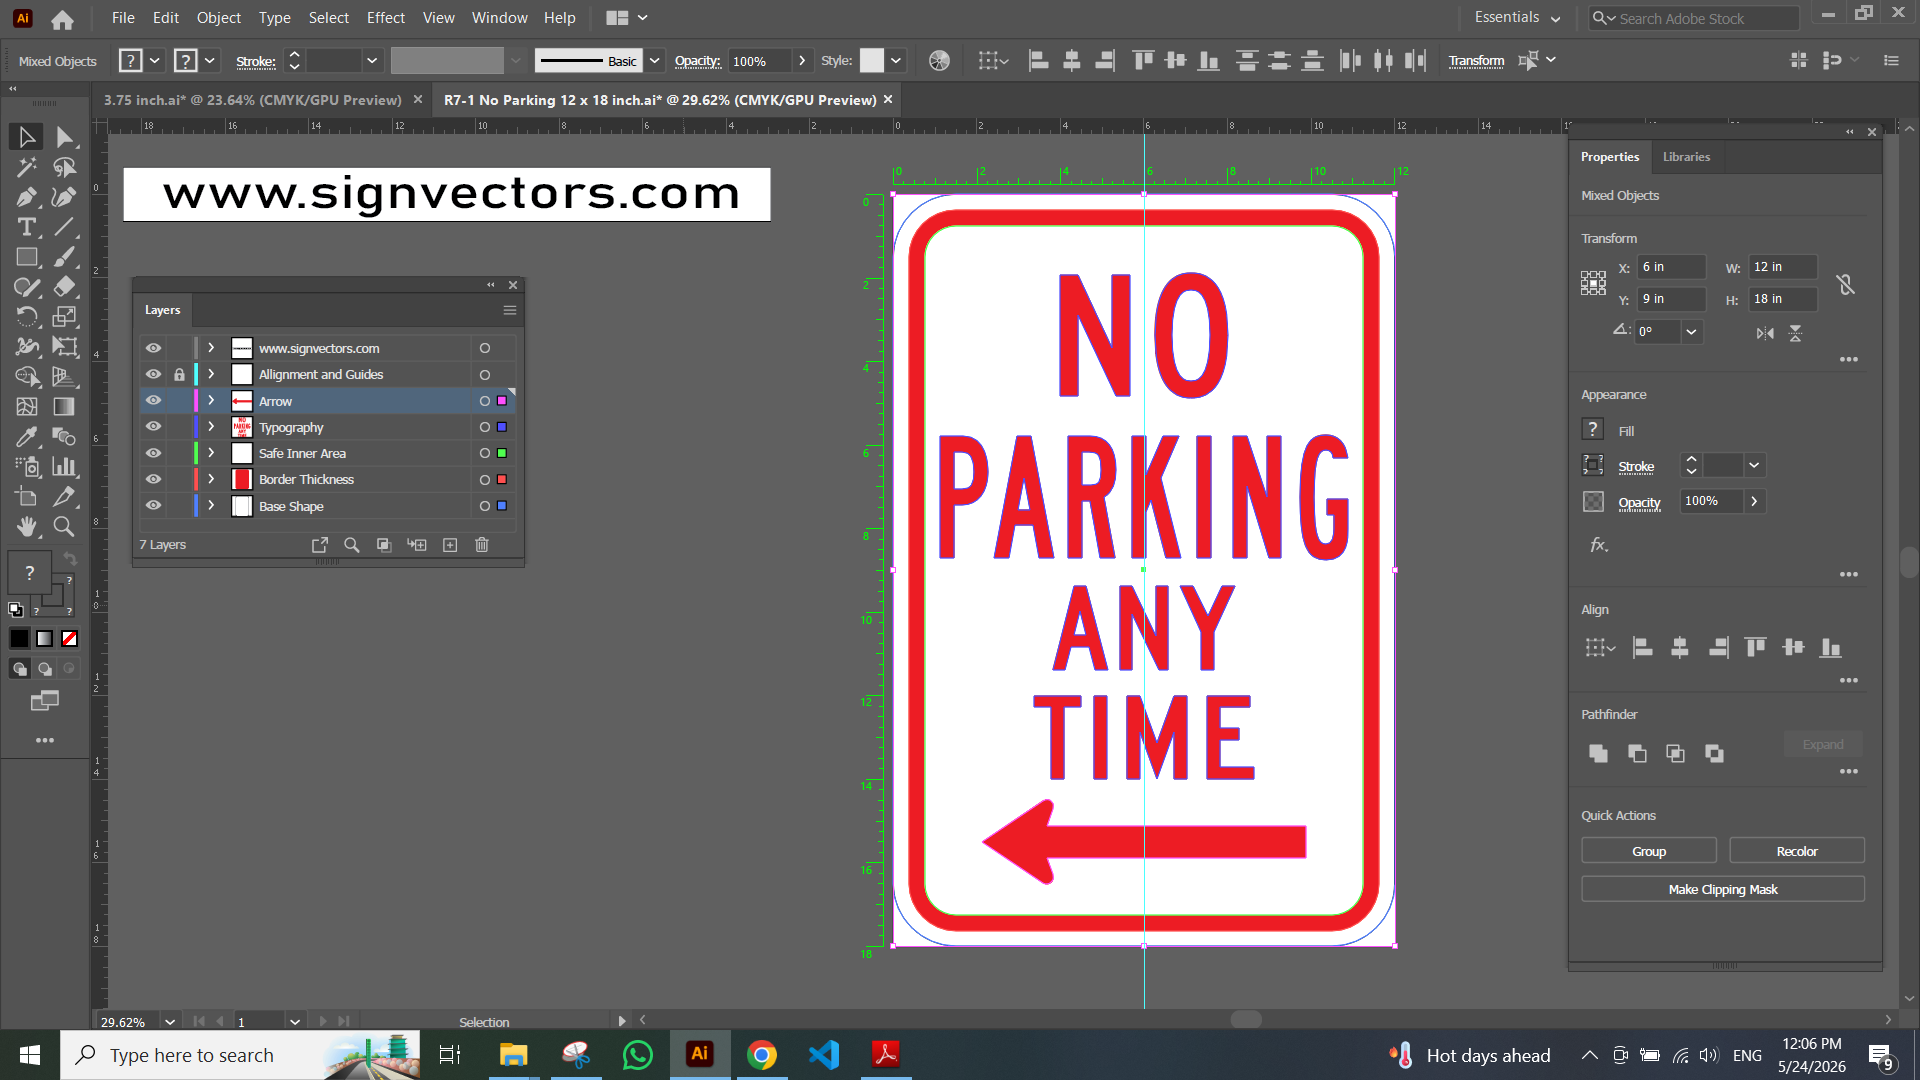
Task: Select the Scale tool
Action: (x=65, y=317)
